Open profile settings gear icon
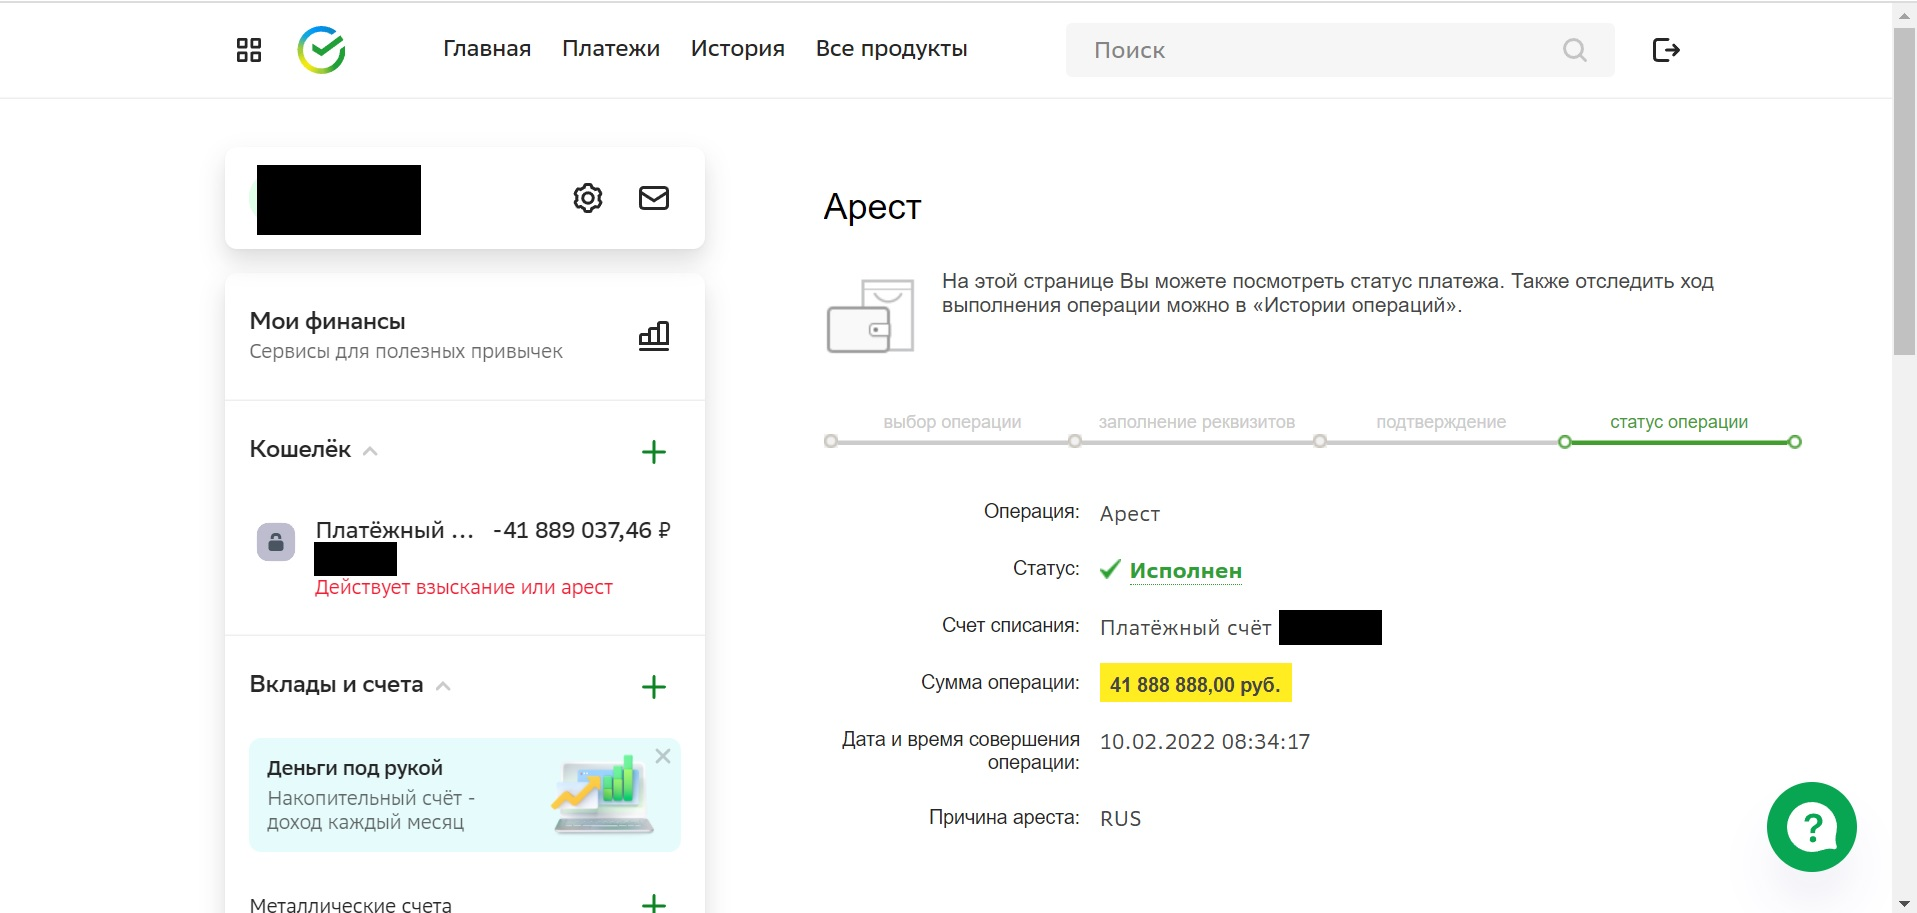Image resolution: width=1917 pixels, height=913 pixels. click(x=588, y=198)
